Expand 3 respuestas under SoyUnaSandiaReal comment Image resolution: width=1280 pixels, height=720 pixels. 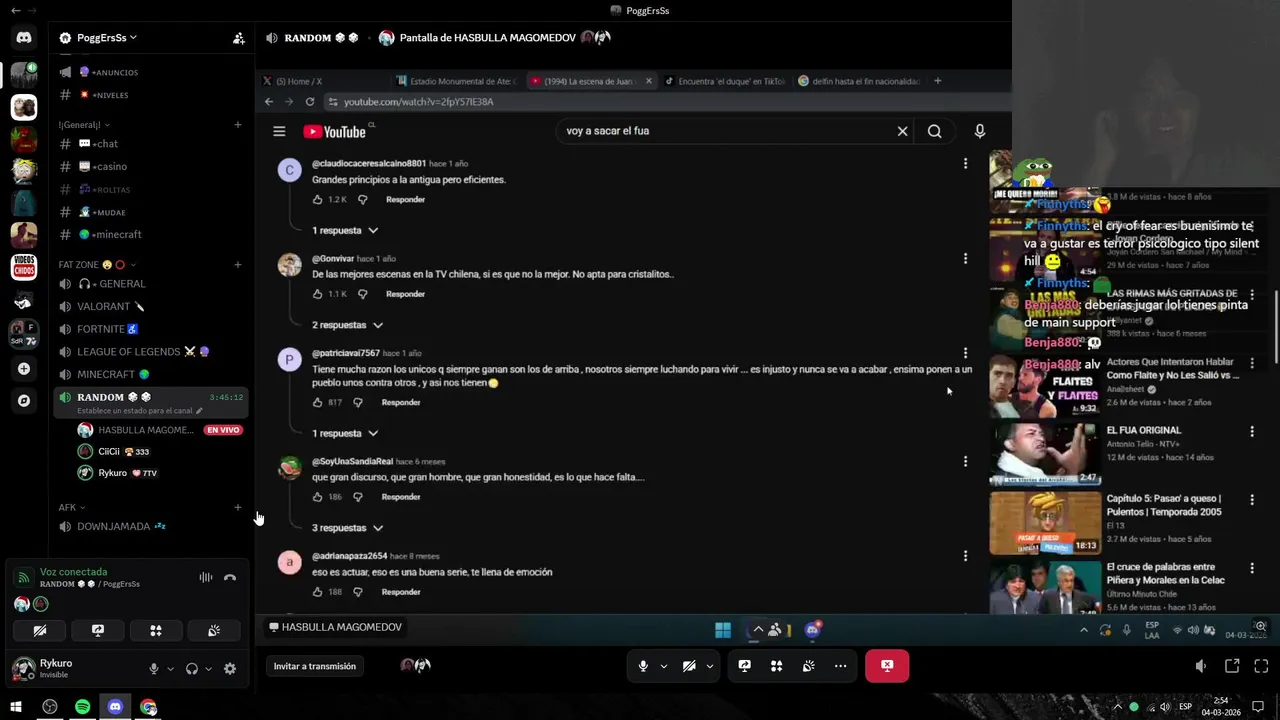coord(347,528)
